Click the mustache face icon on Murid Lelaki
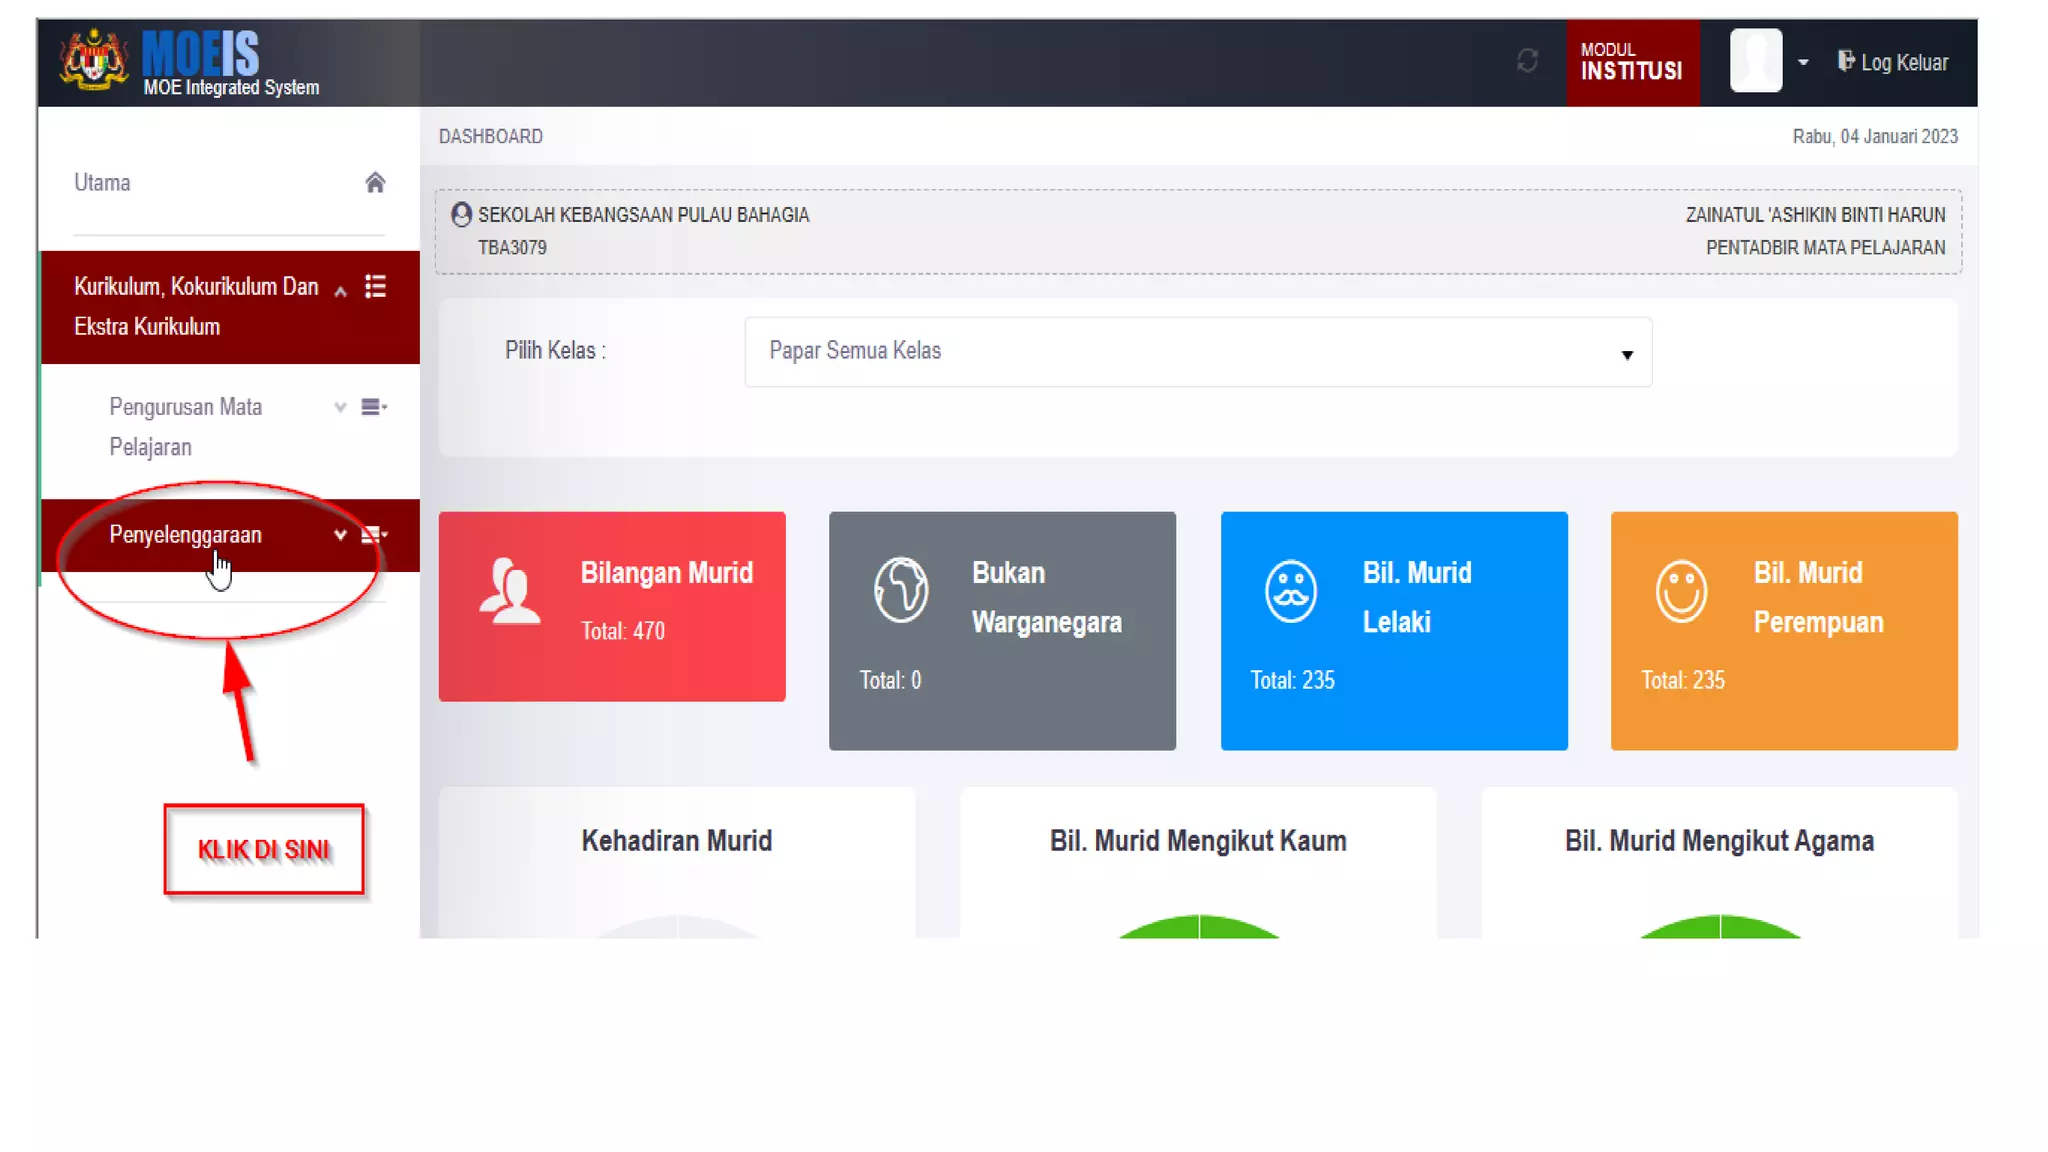 coord(1291,591)
